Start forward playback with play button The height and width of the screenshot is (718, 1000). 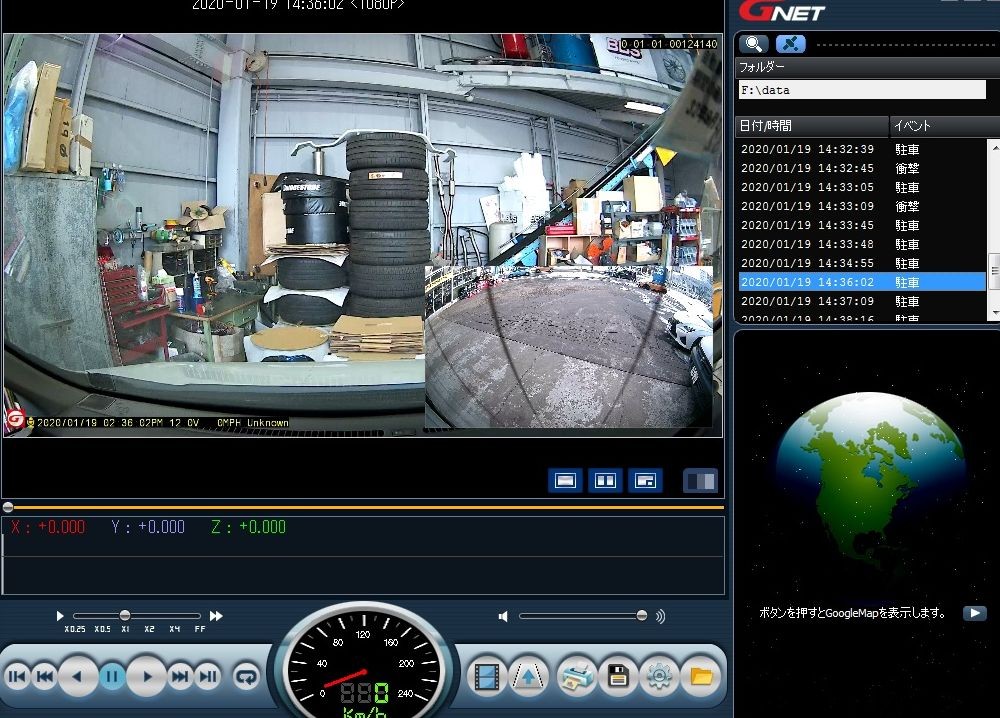click(147, 676)
